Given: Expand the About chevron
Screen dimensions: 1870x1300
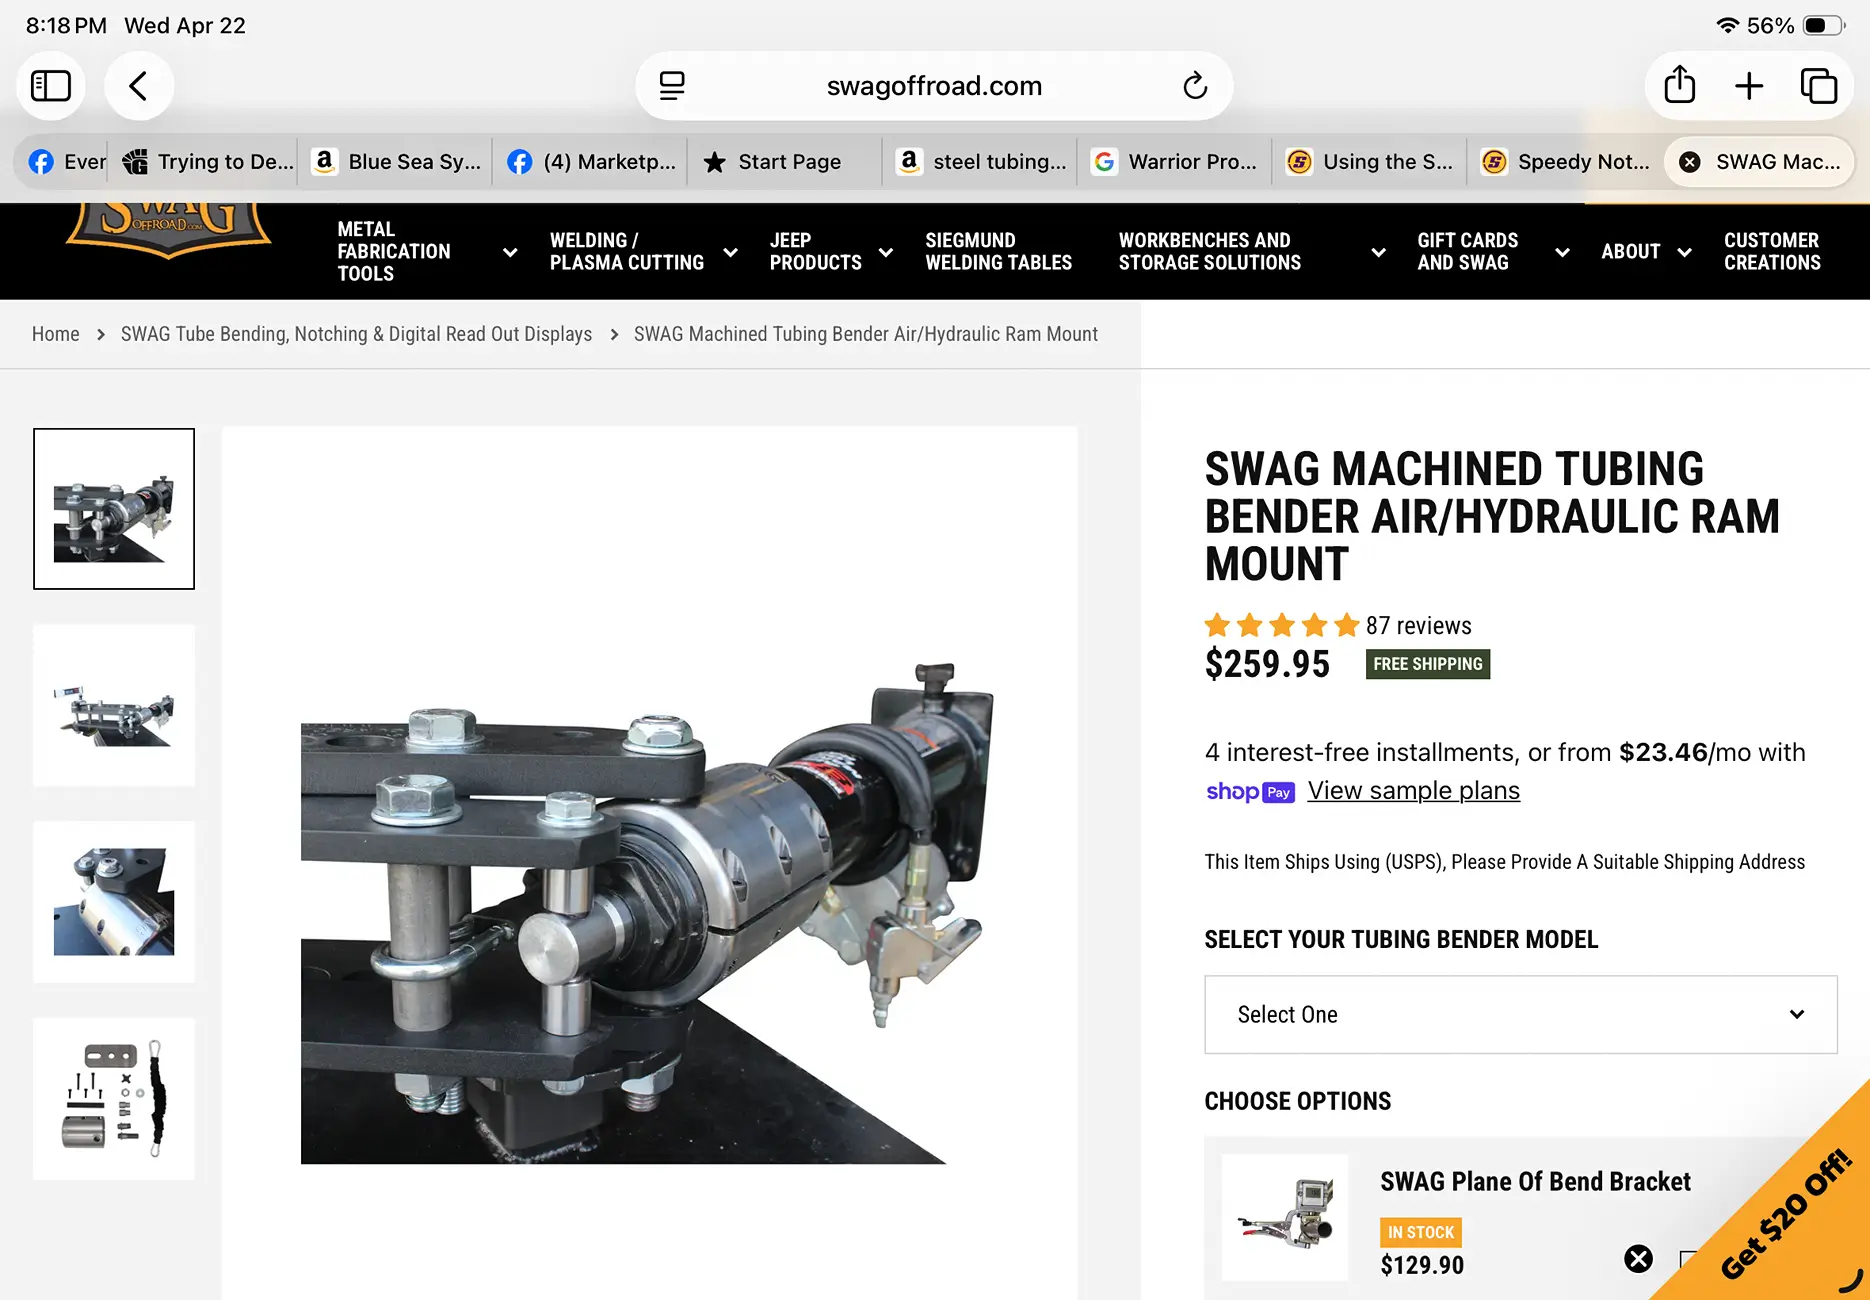Looking at the screenshot, I should (x=1684, y=253).
